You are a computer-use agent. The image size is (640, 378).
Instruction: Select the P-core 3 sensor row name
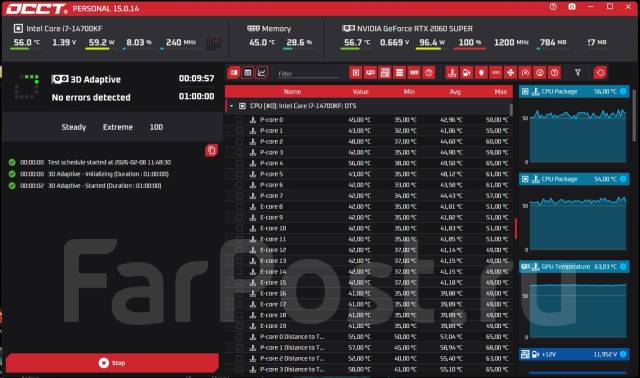[x=271, y=152]
